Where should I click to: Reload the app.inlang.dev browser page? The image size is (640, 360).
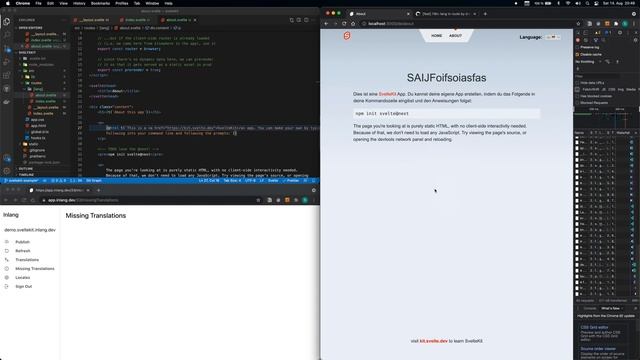point(24,200)
